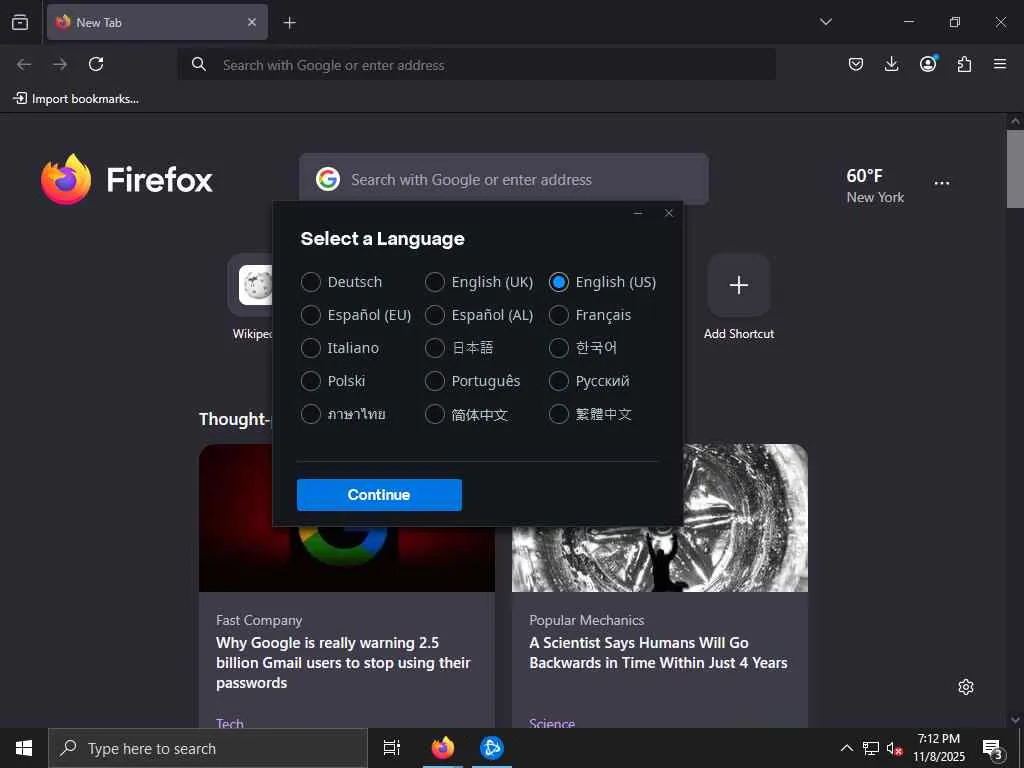Select Français language option
This screenshot has height=768, width=1024.
[590, 315]
